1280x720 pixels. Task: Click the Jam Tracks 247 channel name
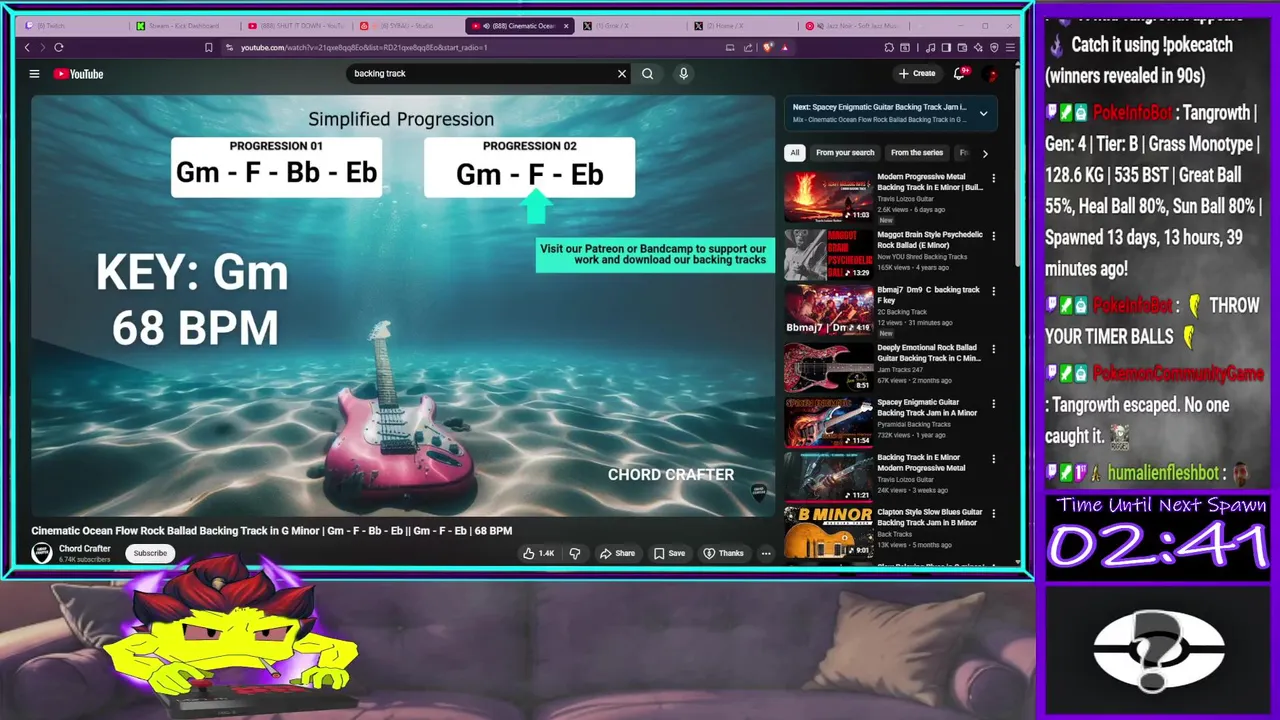click(x=900, y=370)
